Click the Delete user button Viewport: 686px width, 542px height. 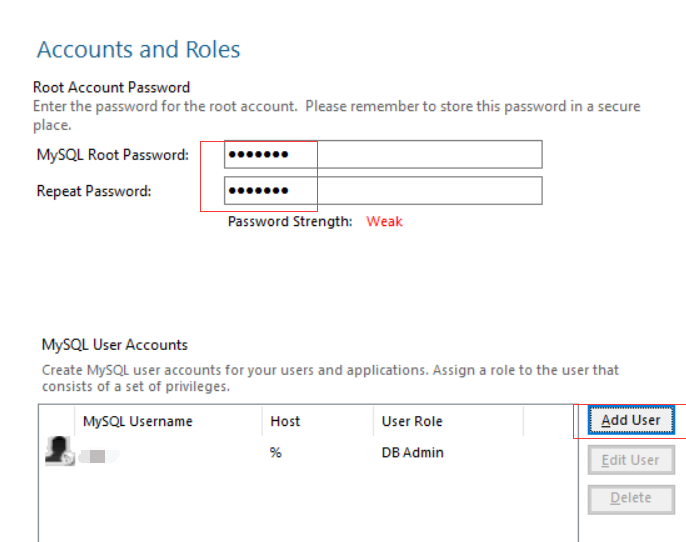pyautogui.click(x=630, y=498)
